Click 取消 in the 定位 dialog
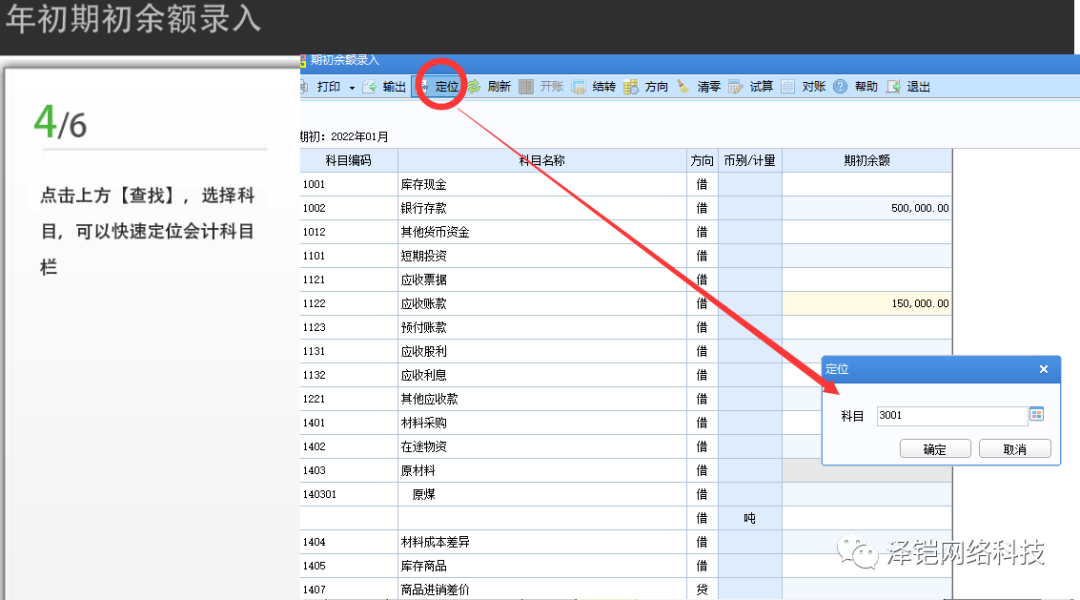Viewport: 1080px width, 600px height. 1014,449
